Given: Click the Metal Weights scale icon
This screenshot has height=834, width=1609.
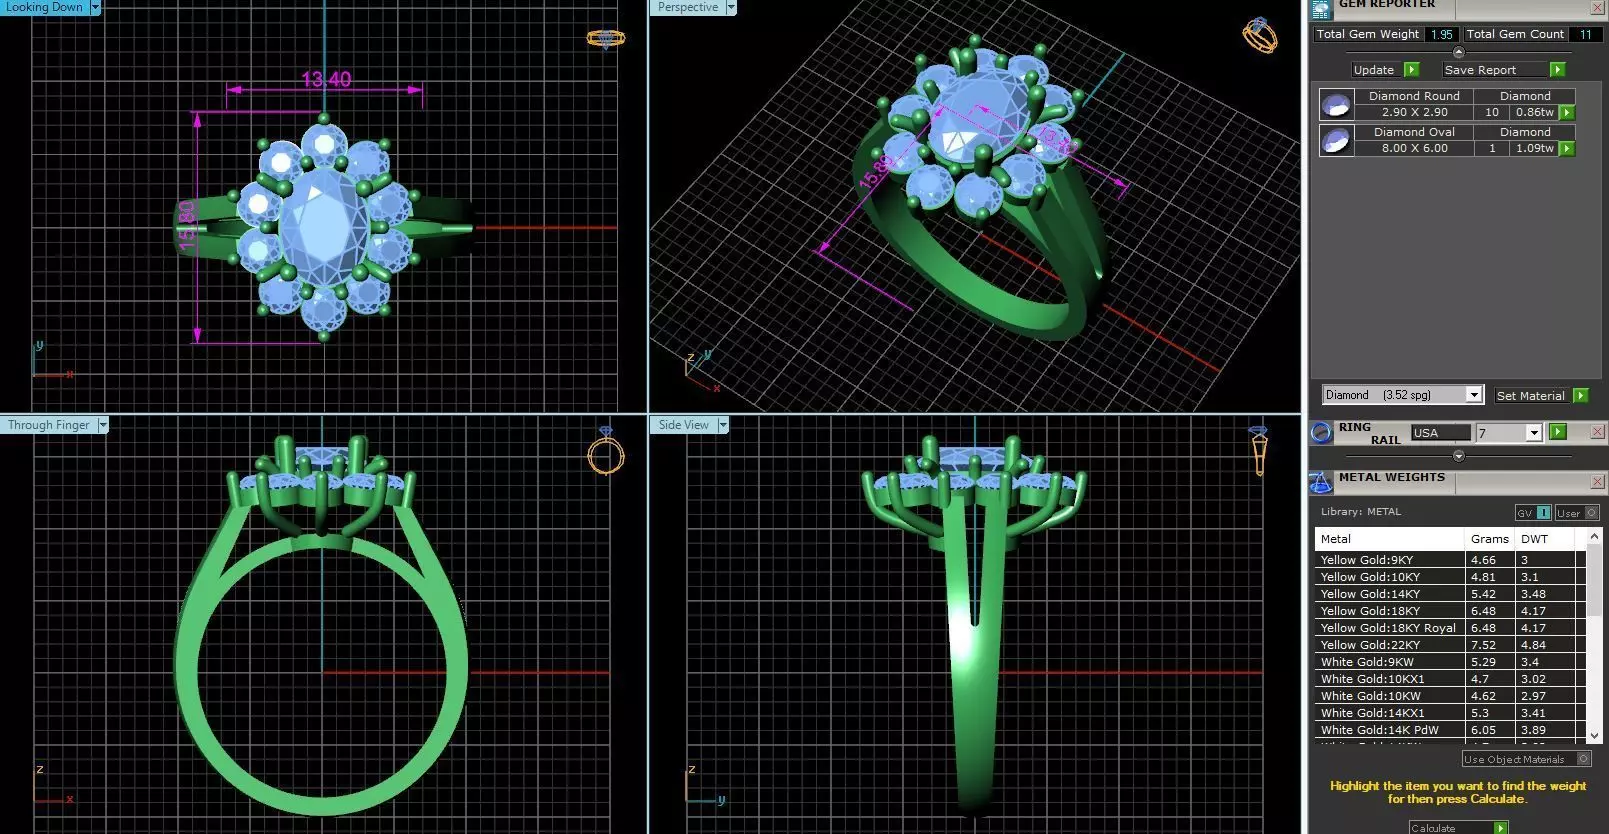Looking at the screenshot, I should [1321, 483].
